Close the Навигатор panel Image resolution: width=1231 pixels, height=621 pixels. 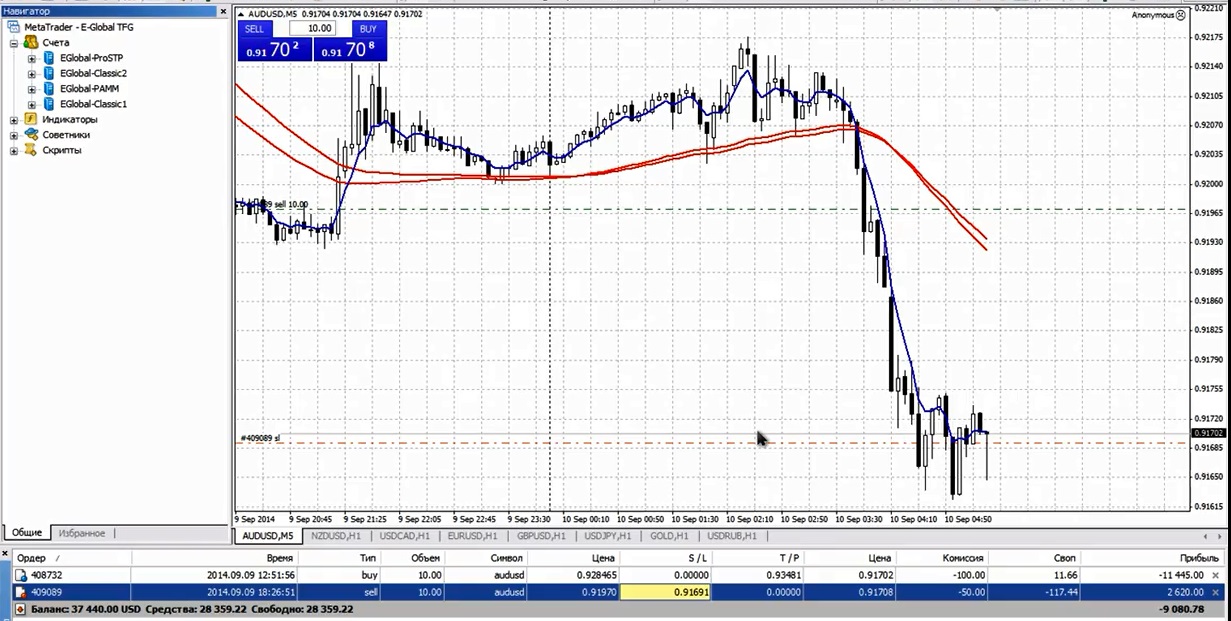click(223, 11)
